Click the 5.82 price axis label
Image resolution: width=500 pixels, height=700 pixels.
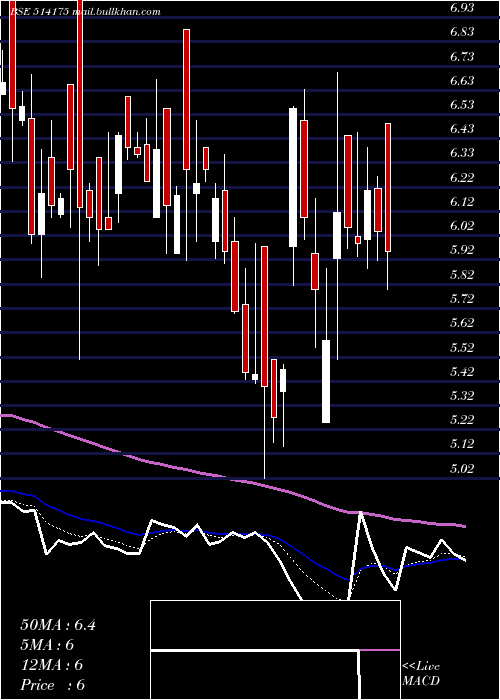462,275
